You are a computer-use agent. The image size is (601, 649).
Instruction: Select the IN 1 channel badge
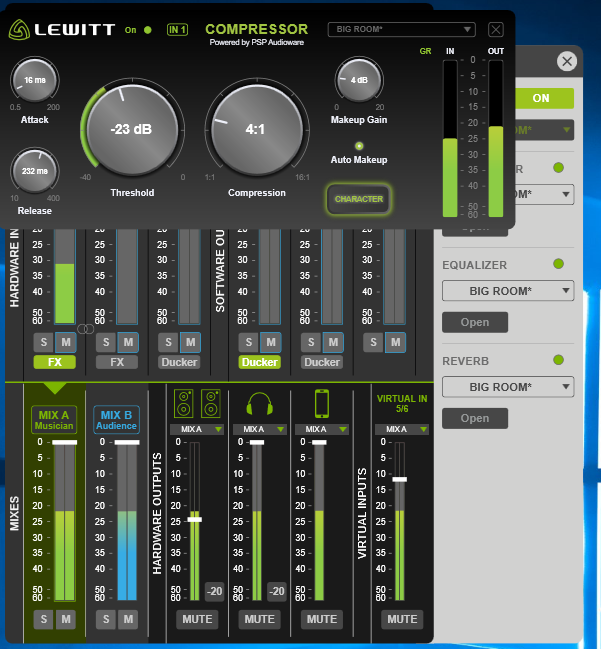coord(177,29)
